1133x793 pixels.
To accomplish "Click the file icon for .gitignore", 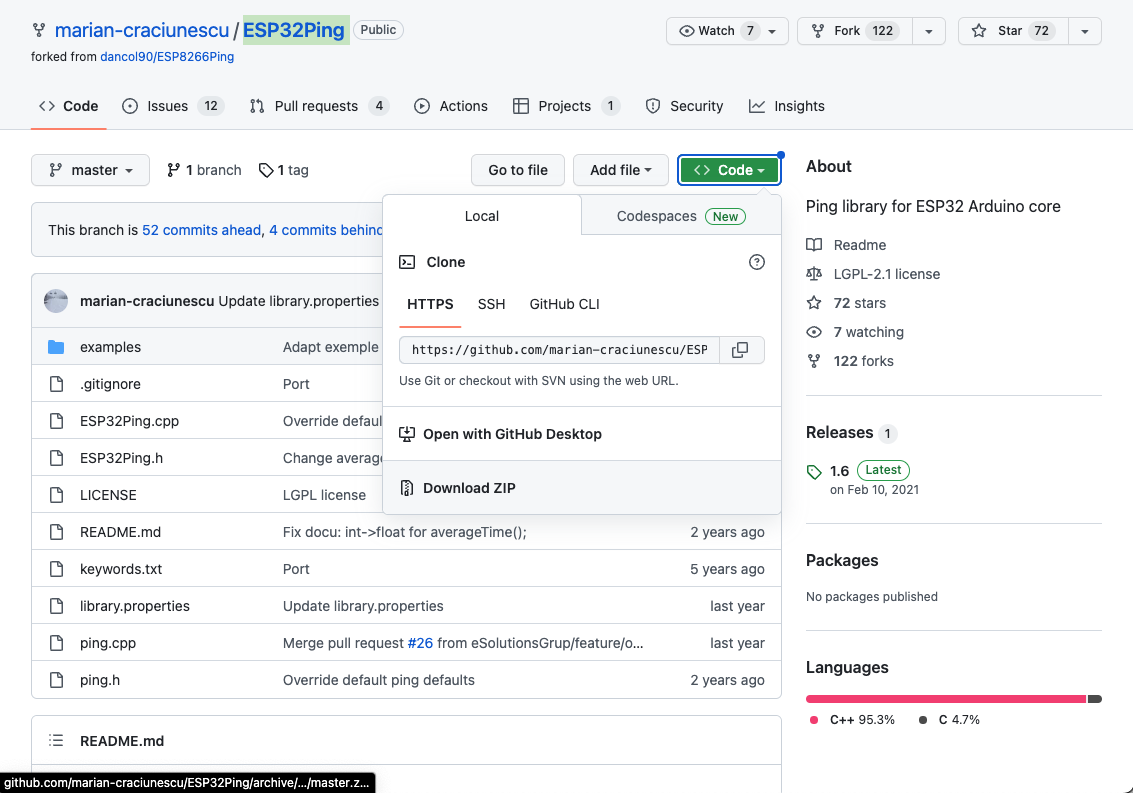I will 56,384.
